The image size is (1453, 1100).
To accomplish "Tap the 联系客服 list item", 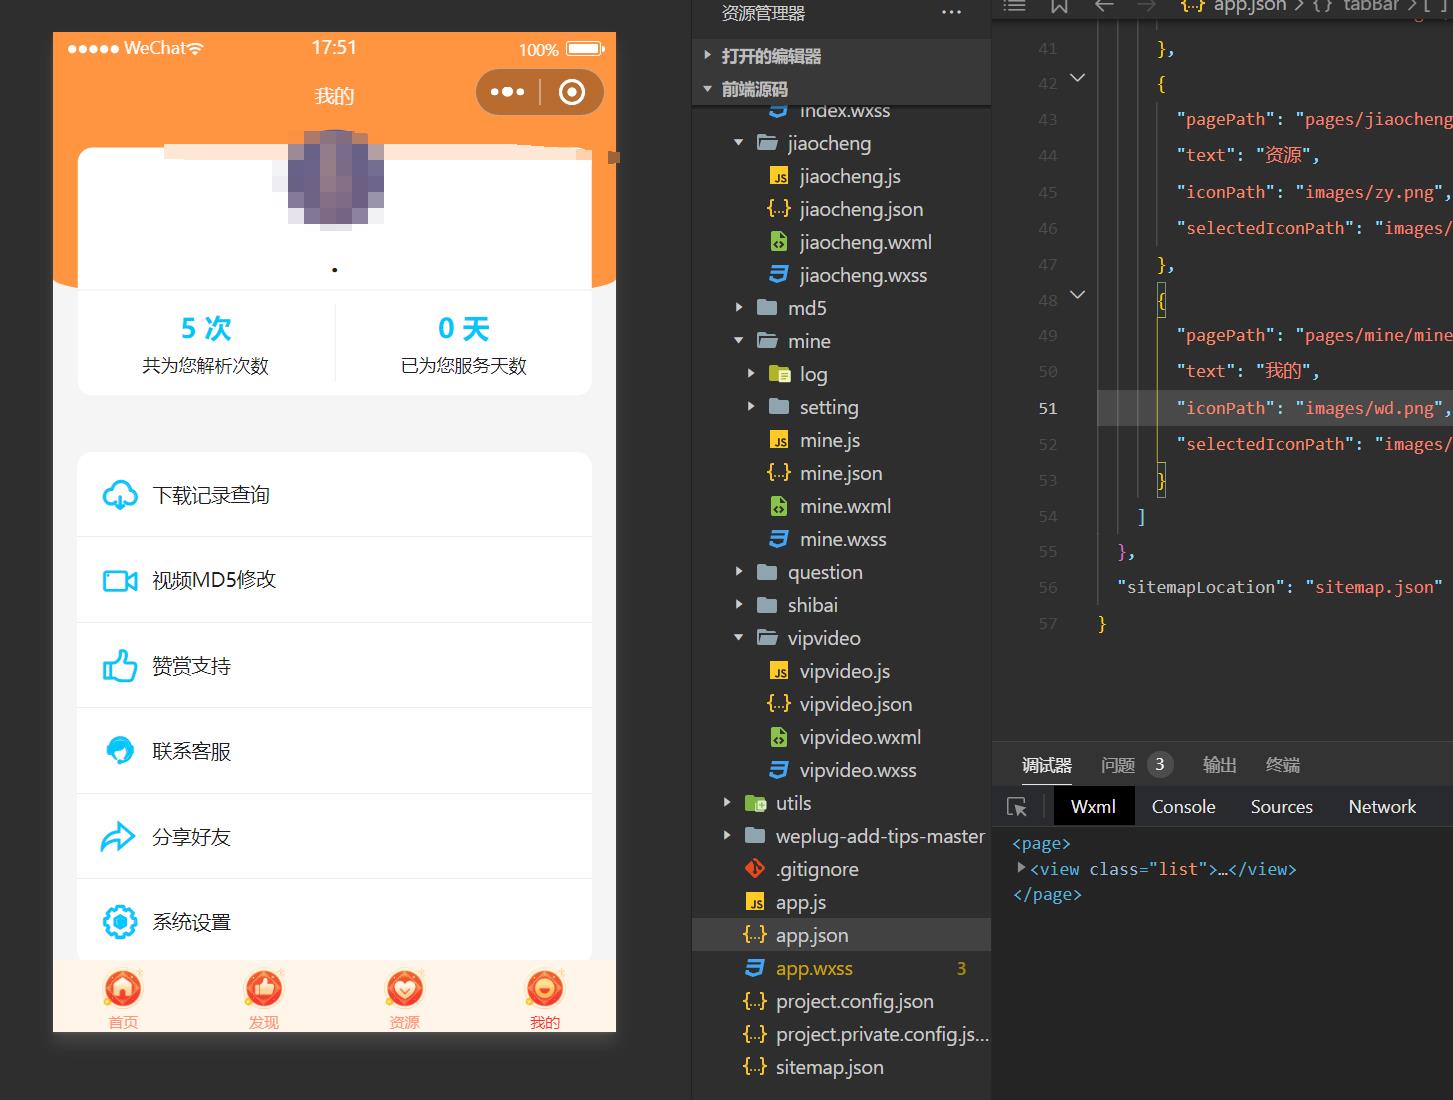I will (x=334, y=751).
